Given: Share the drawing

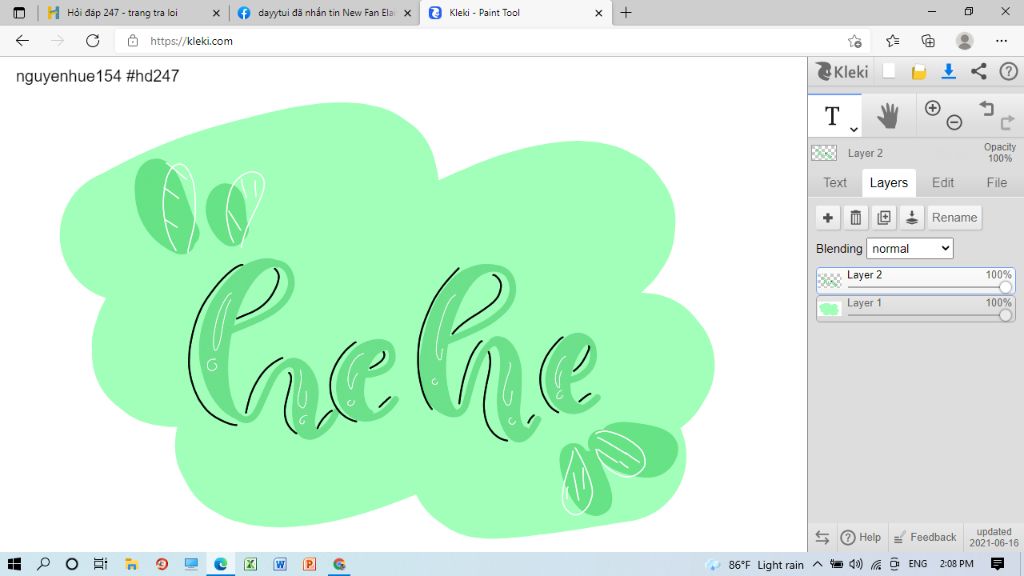Looking at the screenshot, I should click(978, 71).
